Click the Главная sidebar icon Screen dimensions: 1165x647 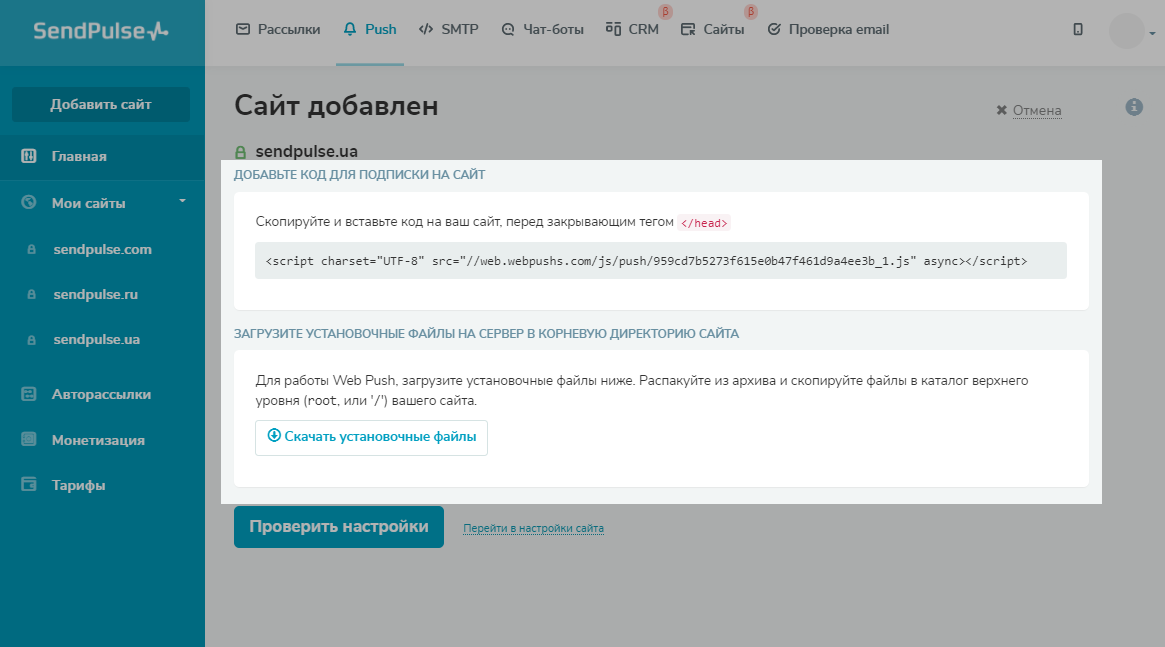pos(29,156)
